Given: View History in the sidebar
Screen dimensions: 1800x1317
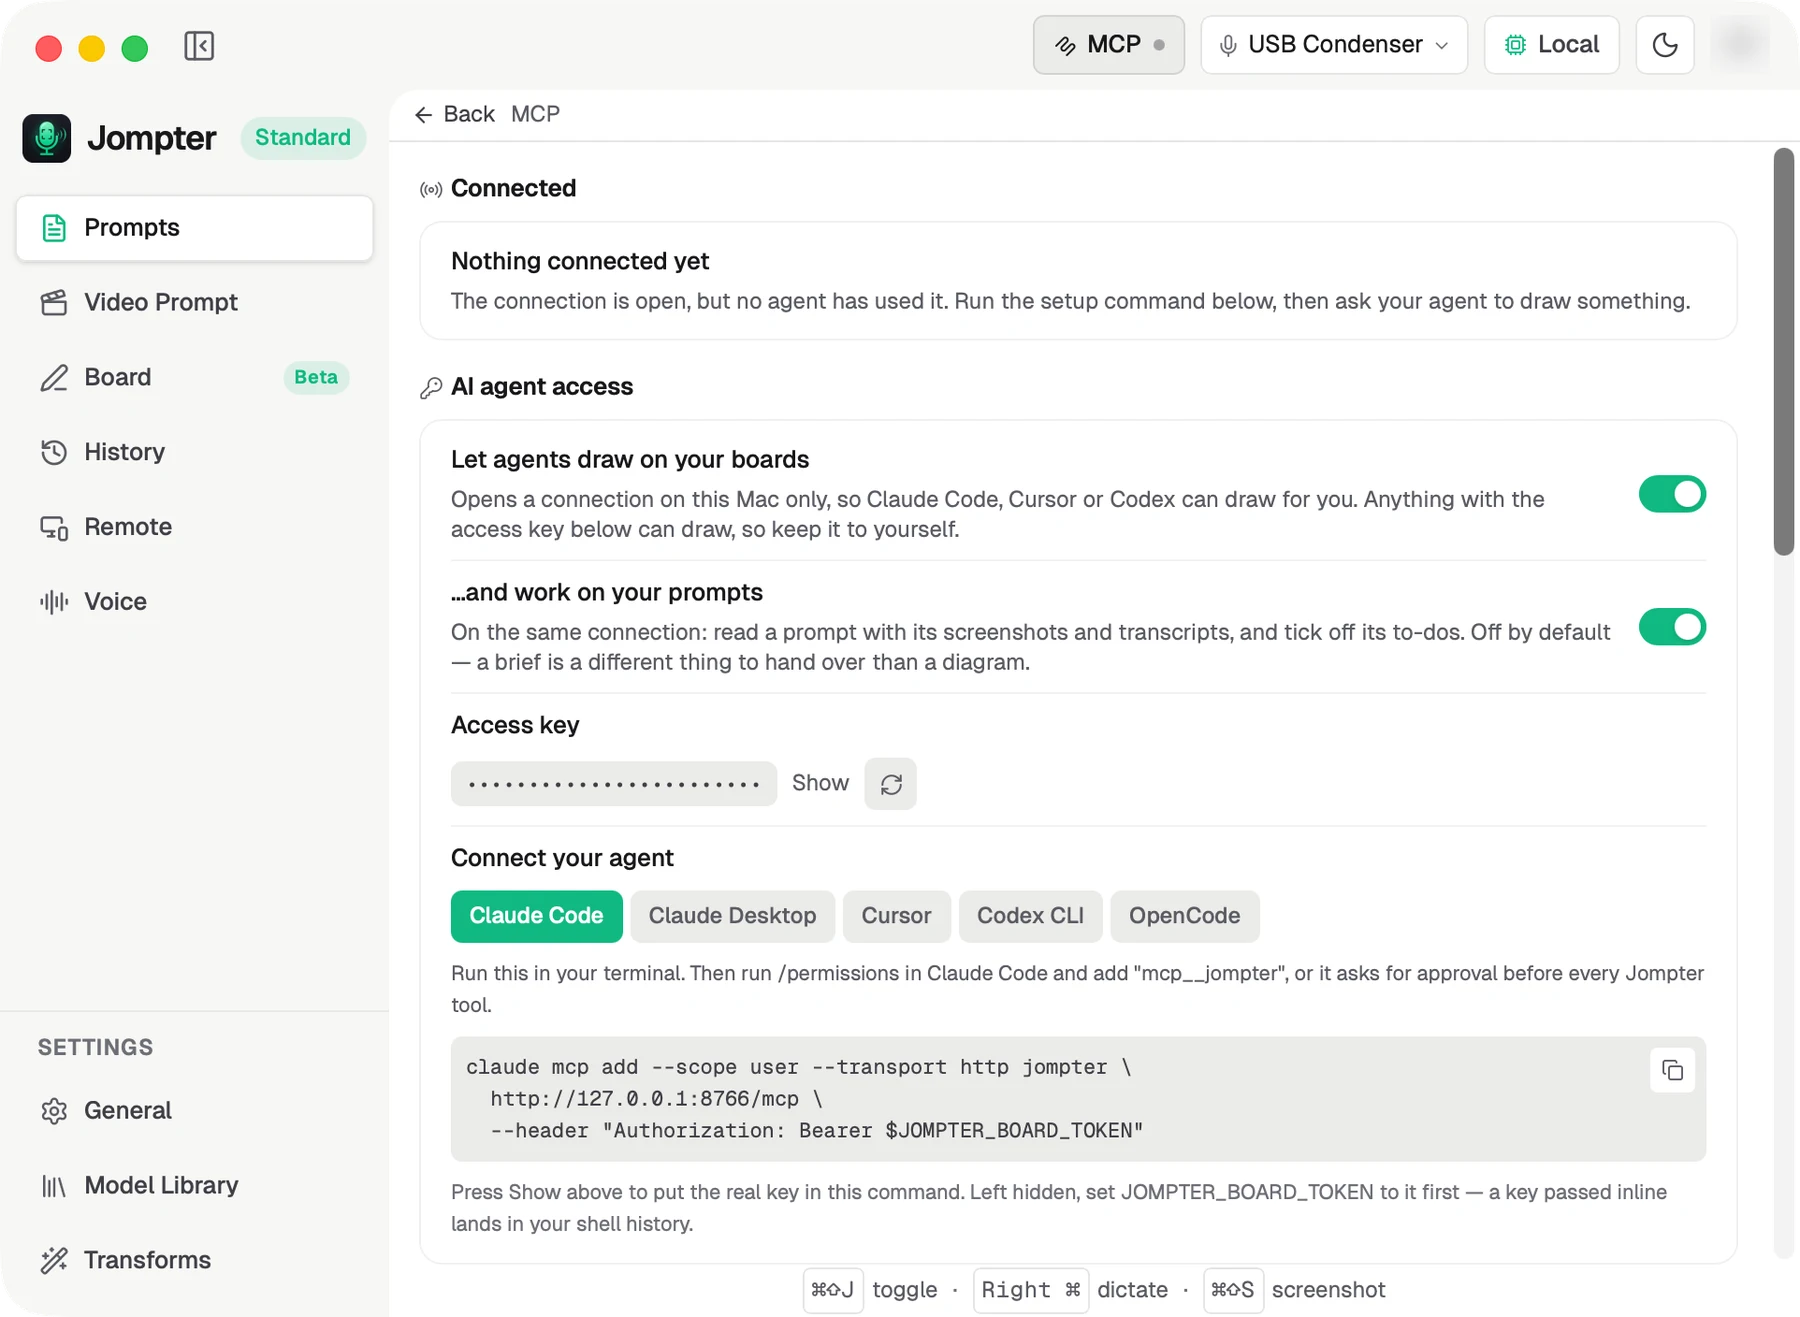Looking at the screenshot, I should (195, 453).
